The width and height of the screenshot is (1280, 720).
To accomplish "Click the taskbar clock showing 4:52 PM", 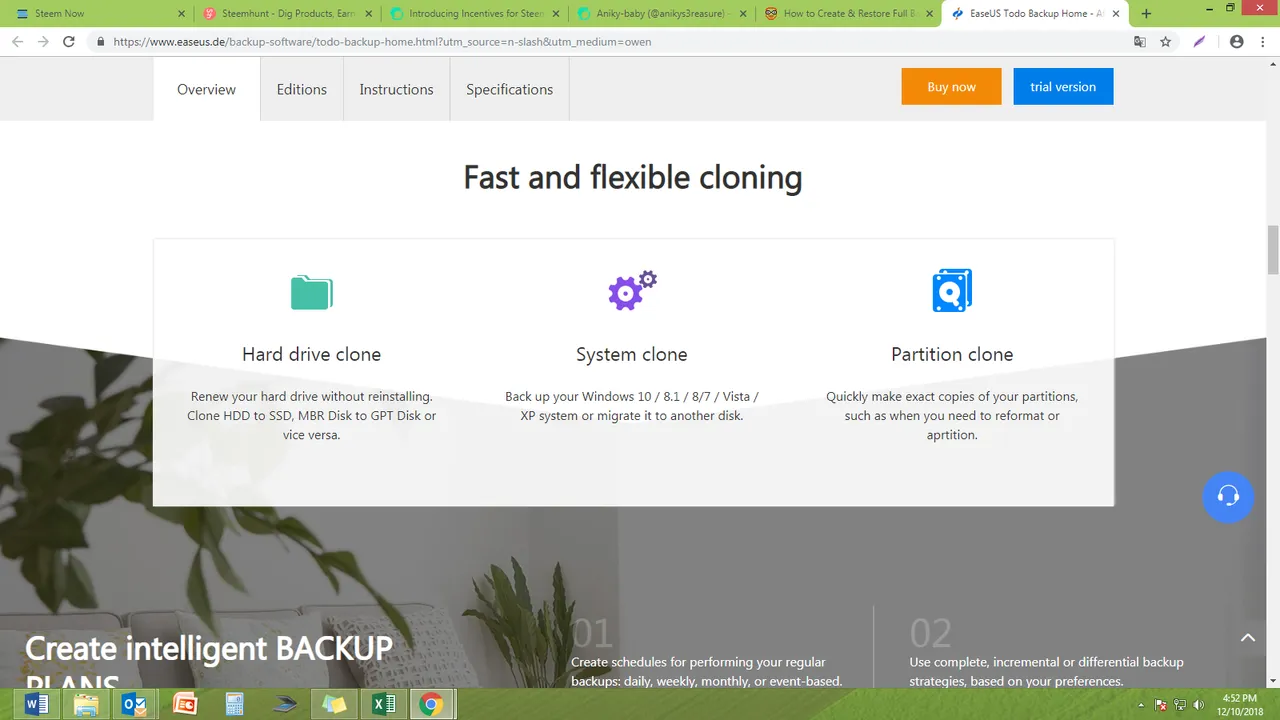I will [1241, 704].
